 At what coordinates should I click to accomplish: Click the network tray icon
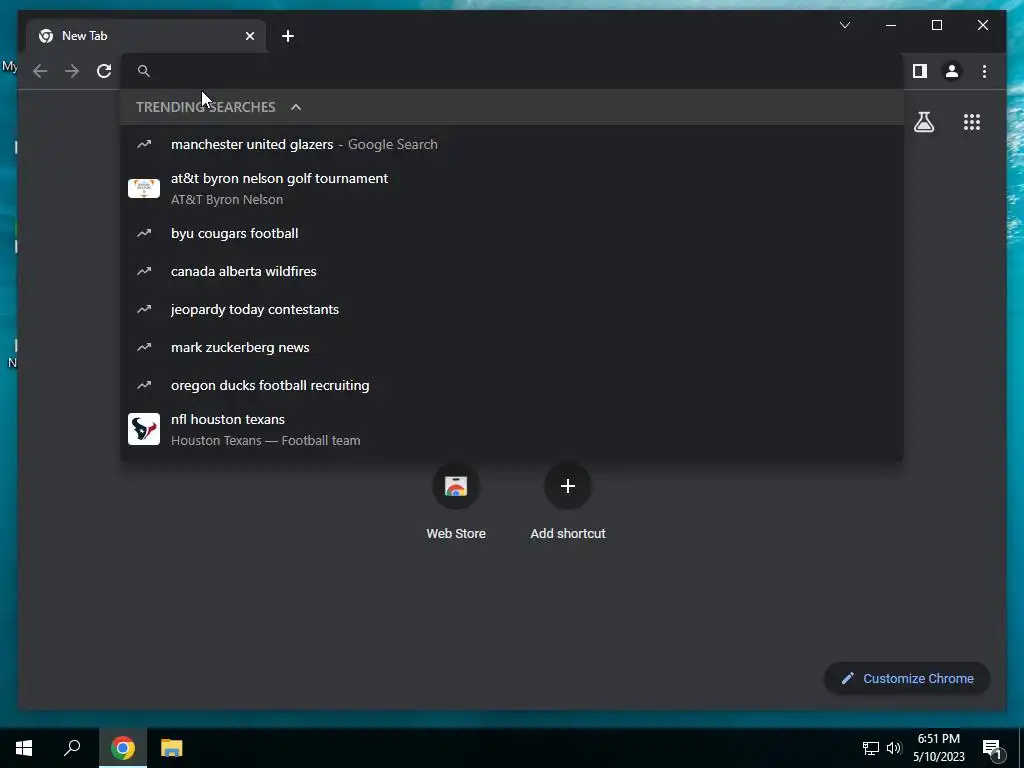click(x=871, y=748)
